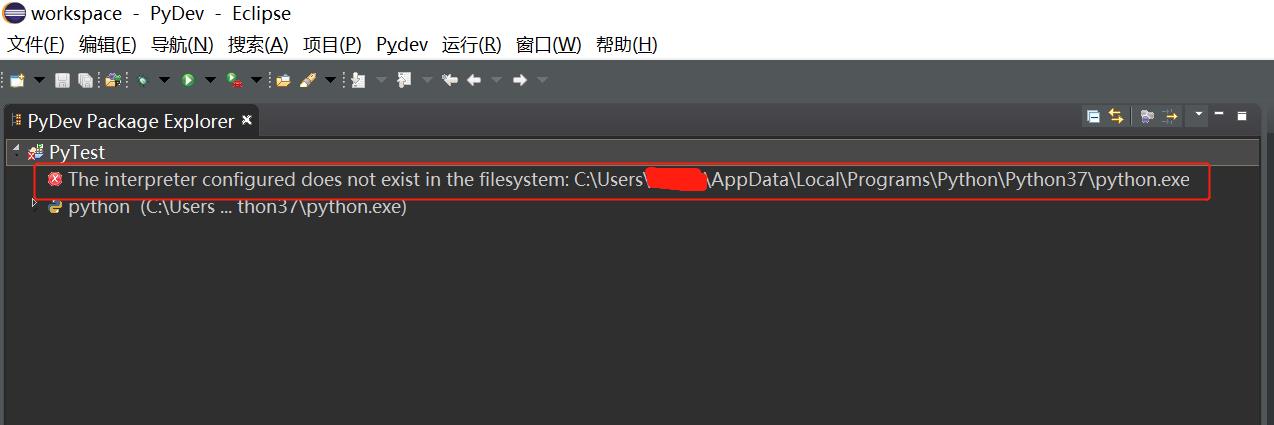Viewport: 1274px width, 425px height.
Task: Select the PyDev Package Explorer tab
Action: tap(131, 121)
